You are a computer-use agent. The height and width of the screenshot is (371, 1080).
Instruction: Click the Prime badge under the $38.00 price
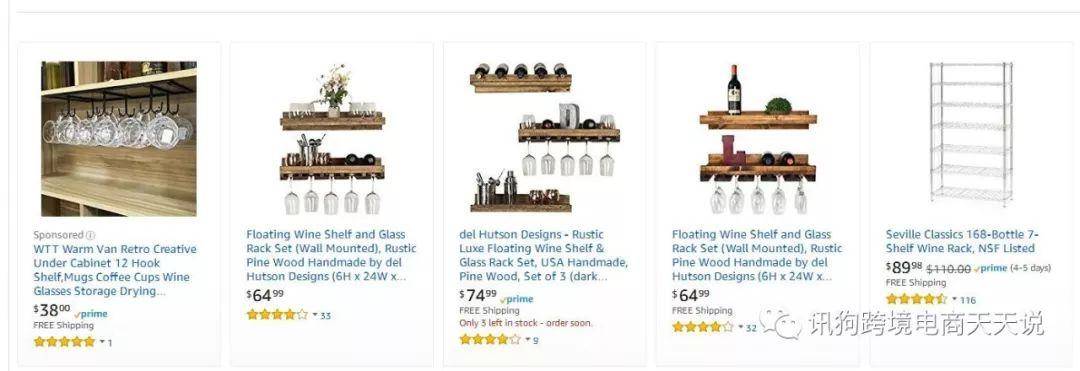90,314
